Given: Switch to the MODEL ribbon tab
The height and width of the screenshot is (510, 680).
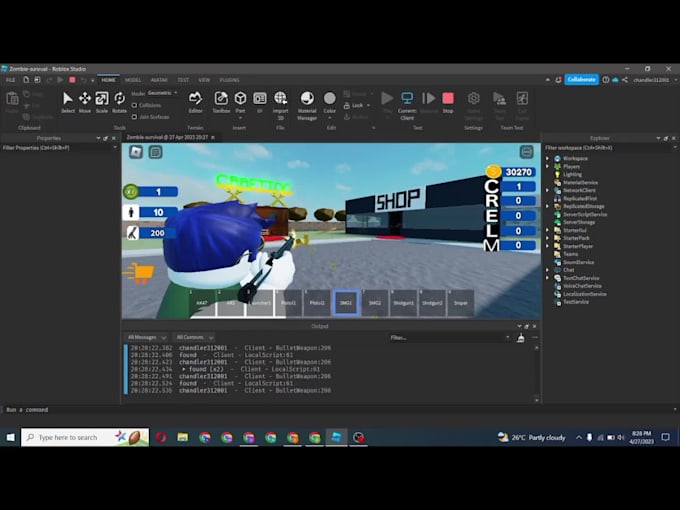Looking at the screenshot, I should pos(133,80).
